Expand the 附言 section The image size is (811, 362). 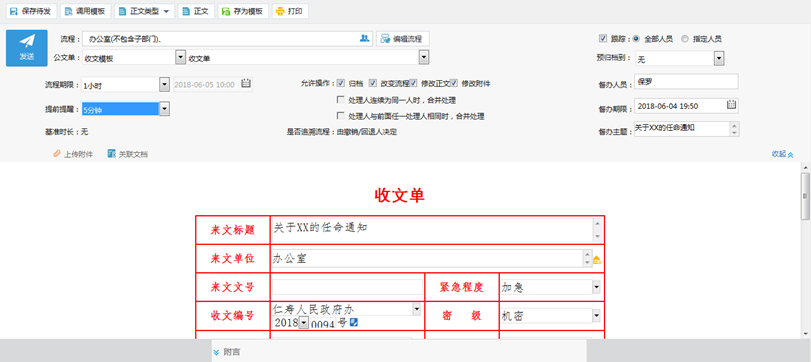[x=227, y=352]
